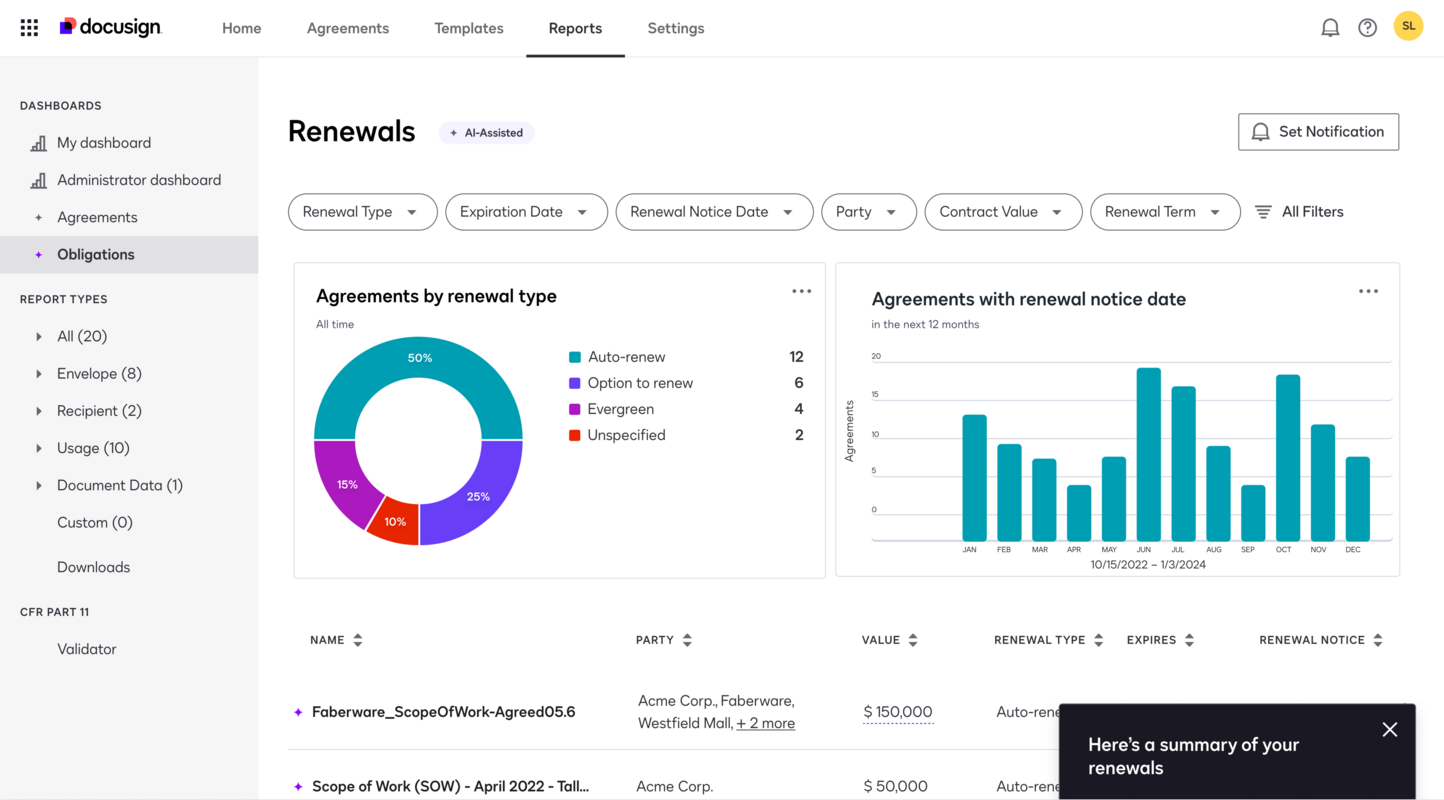Screen dimensions: 1444x800
Task: Open the Renewal Type filter dropdown
Action: 362,211
